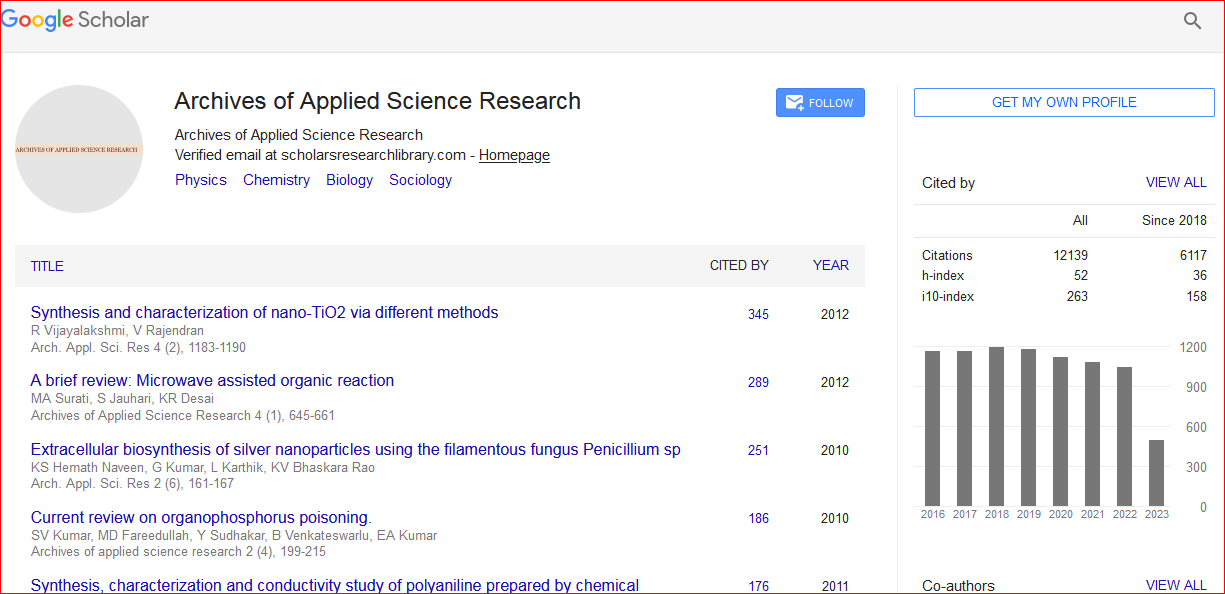Select the Biology interest tag
The width and height of the screenshot is (1225, 594).
349,180
